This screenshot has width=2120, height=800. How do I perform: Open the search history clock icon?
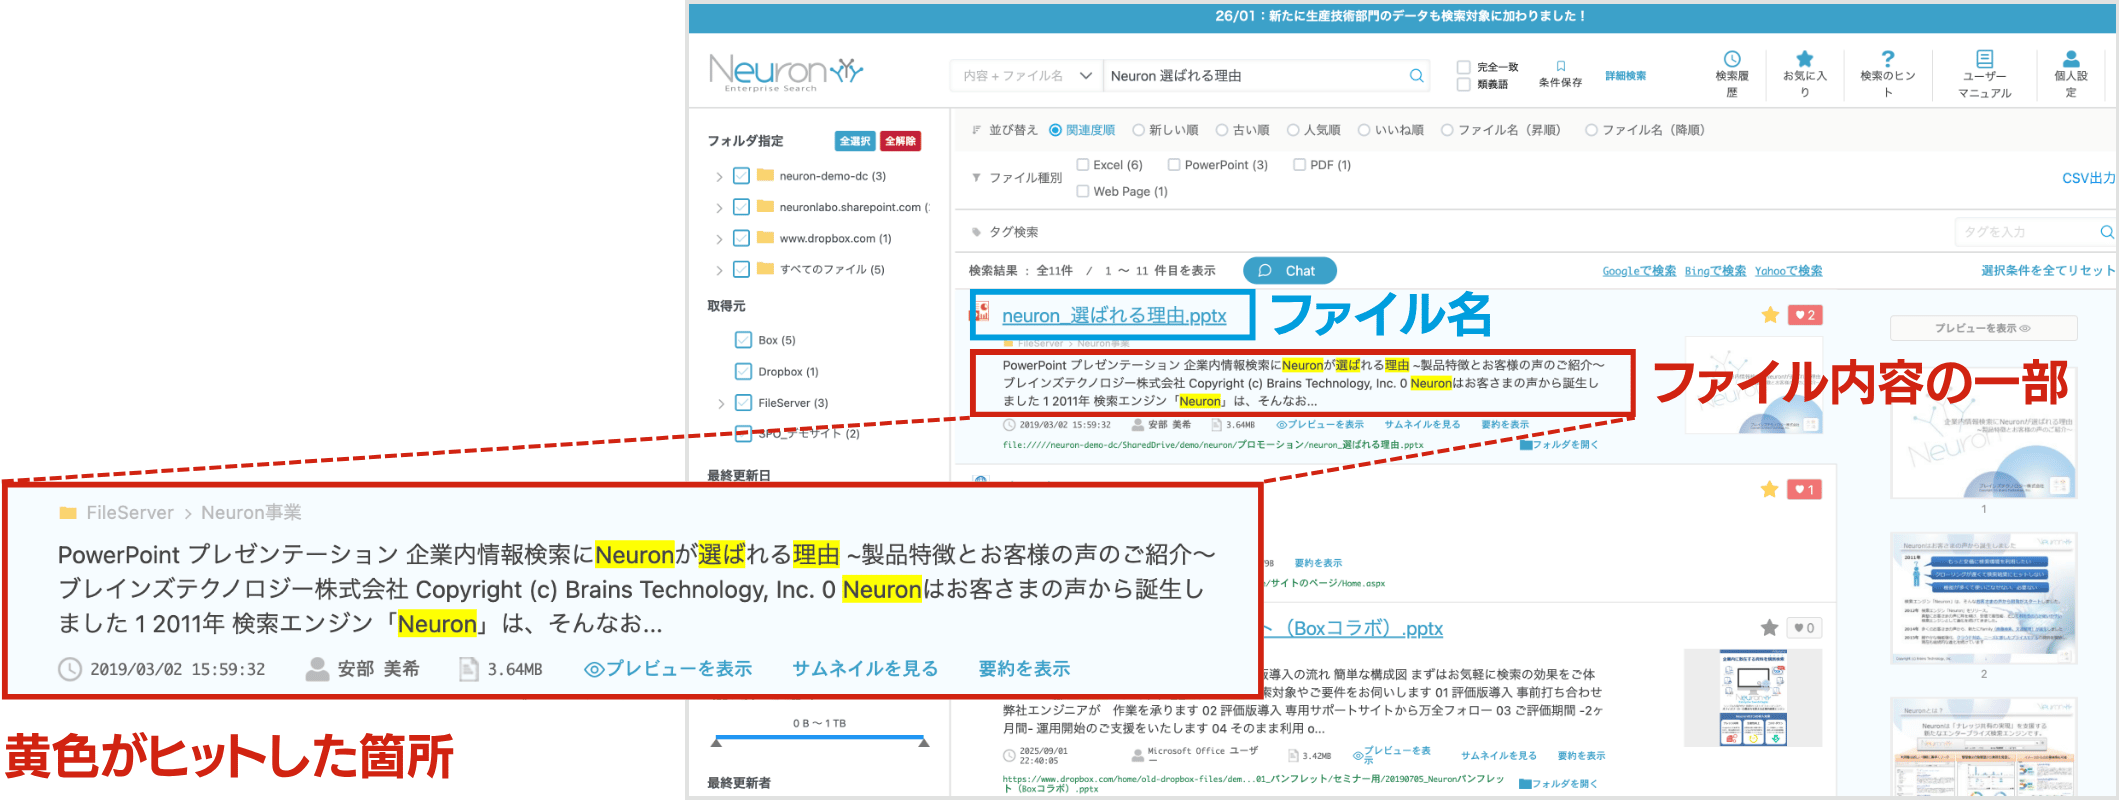(1732, 59)
